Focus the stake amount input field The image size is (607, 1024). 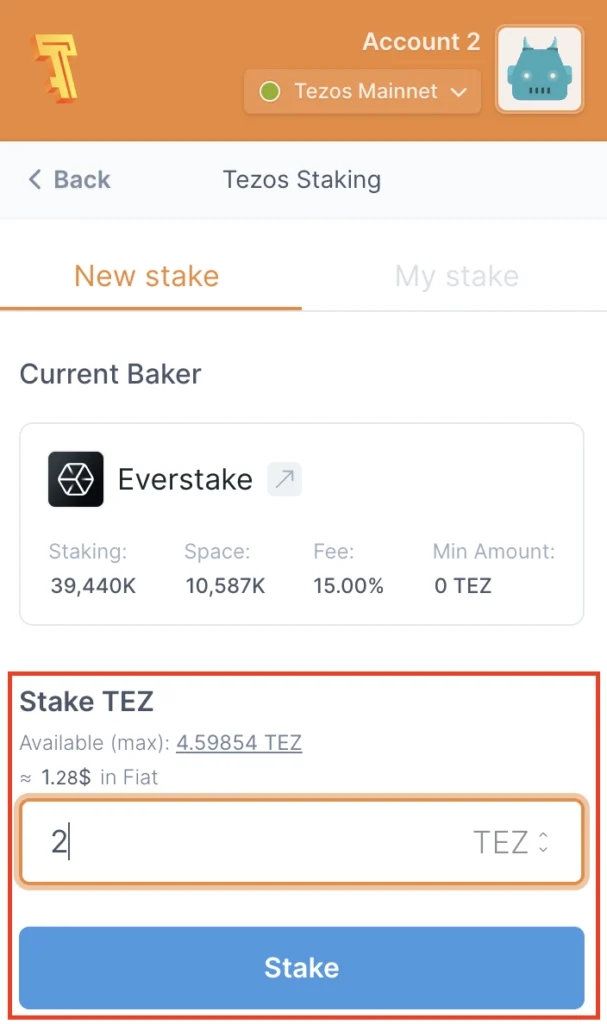250,843
